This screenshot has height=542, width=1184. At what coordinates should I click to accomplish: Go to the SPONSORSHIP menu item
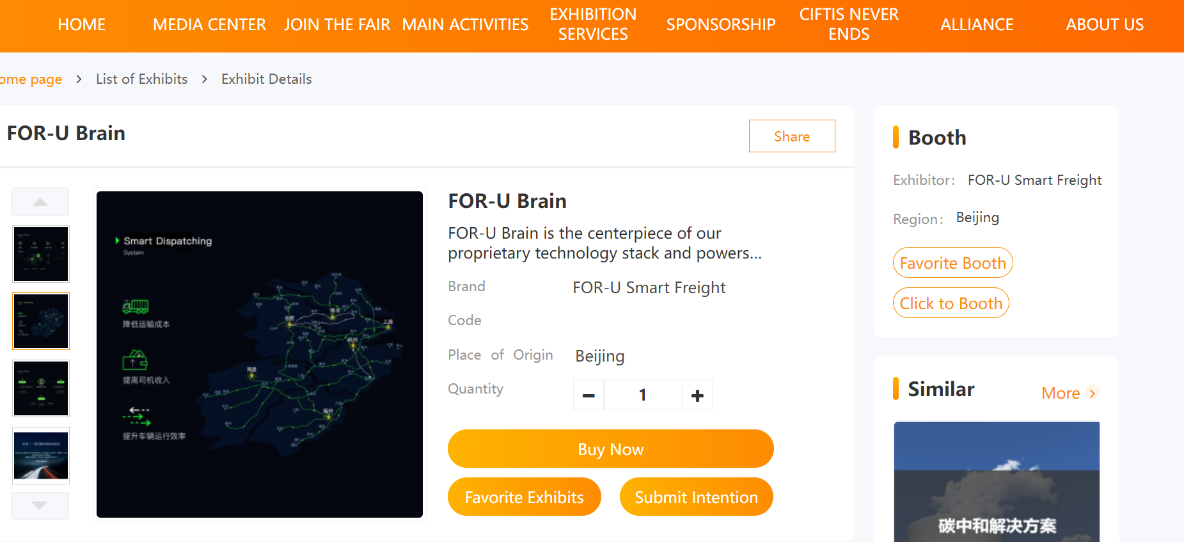pos(720,25)
